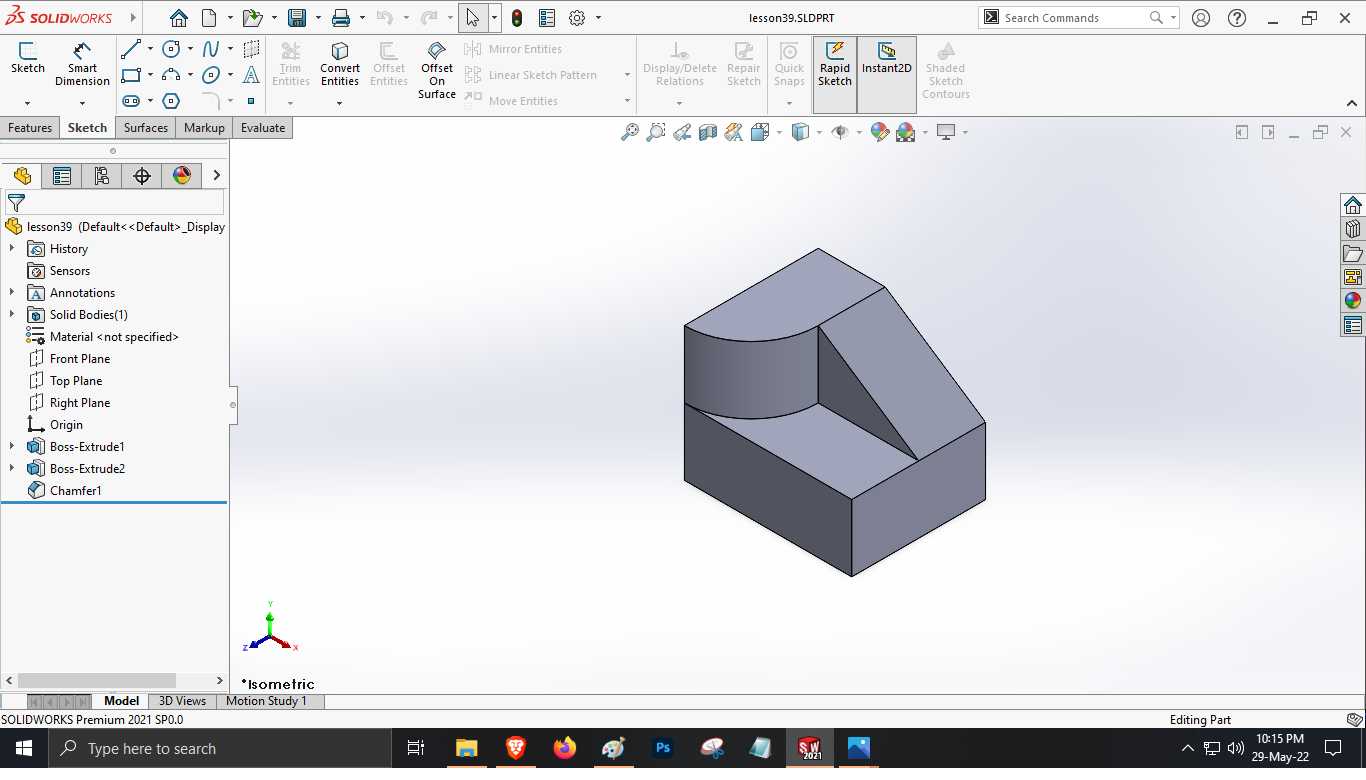Image resolution: width=1366 pixels, height=780 pixels.
Task: Open SOLIDWORKS Resources task pane home icon
Action: [1353, 205]
